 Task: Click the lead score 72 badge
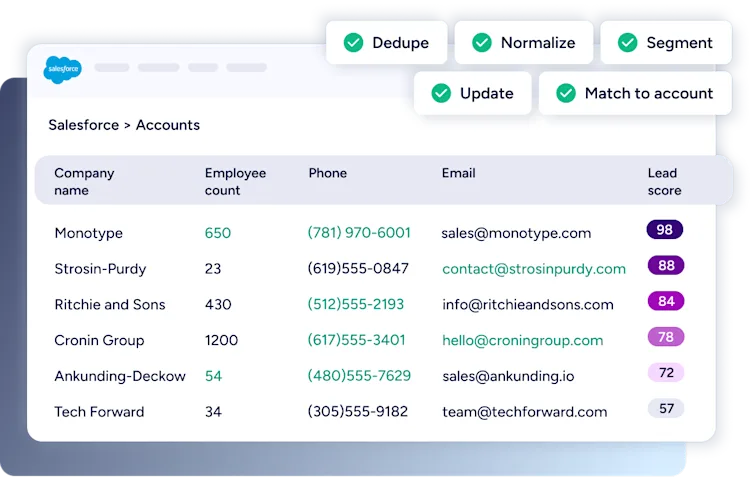(666, 373)
